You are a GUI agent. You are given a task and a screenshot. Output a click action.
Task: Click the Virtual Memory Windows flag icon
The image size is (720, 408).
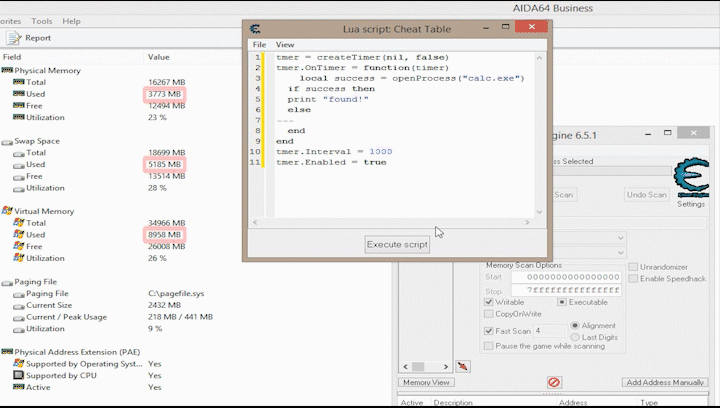tap(7, 211)
